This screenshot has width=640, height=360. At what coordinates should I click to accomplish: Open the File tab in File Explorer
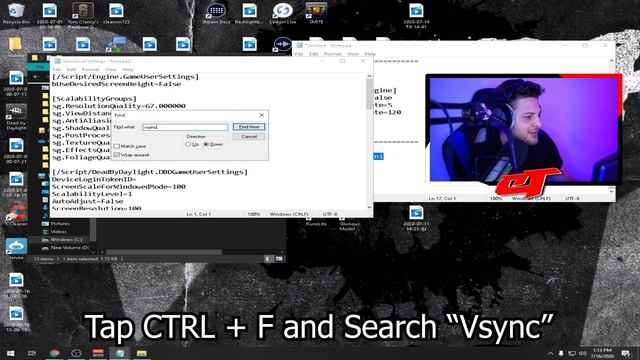coord(40,67)
